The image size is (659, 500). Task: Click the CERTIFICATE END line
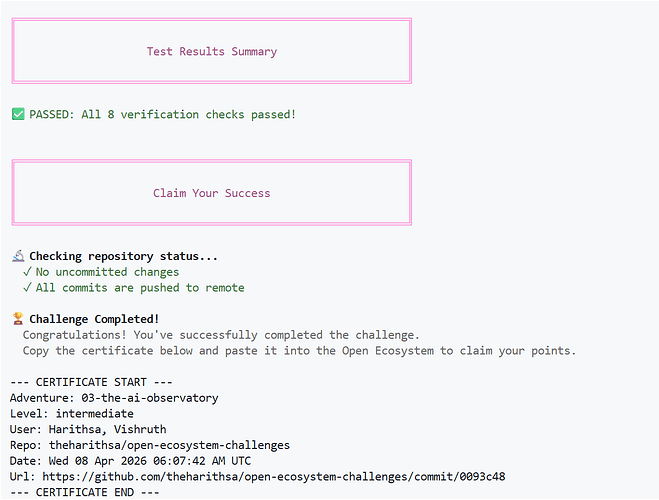tap(84, 492)
